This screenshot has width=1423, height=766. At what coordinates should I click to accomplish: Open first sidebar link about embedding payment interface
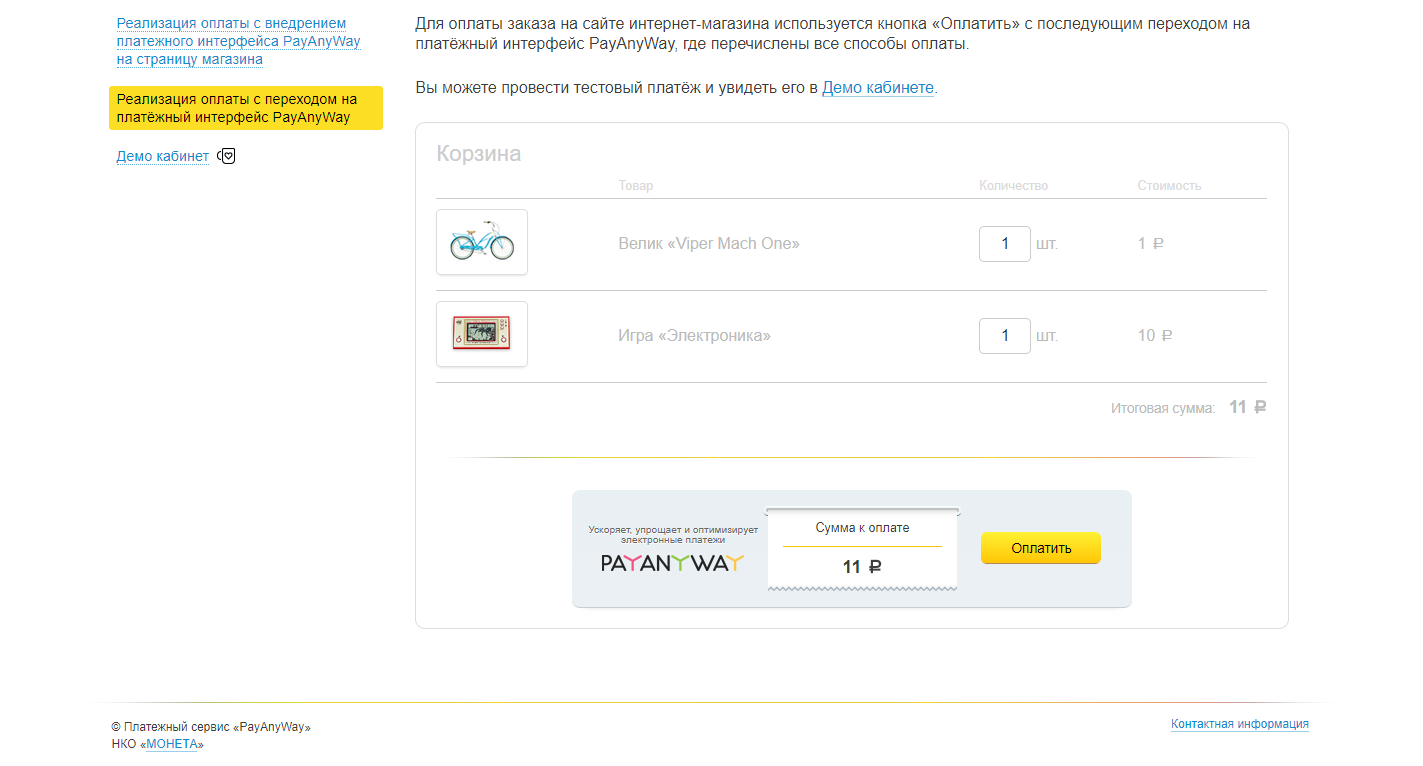[x=238, y=41]
